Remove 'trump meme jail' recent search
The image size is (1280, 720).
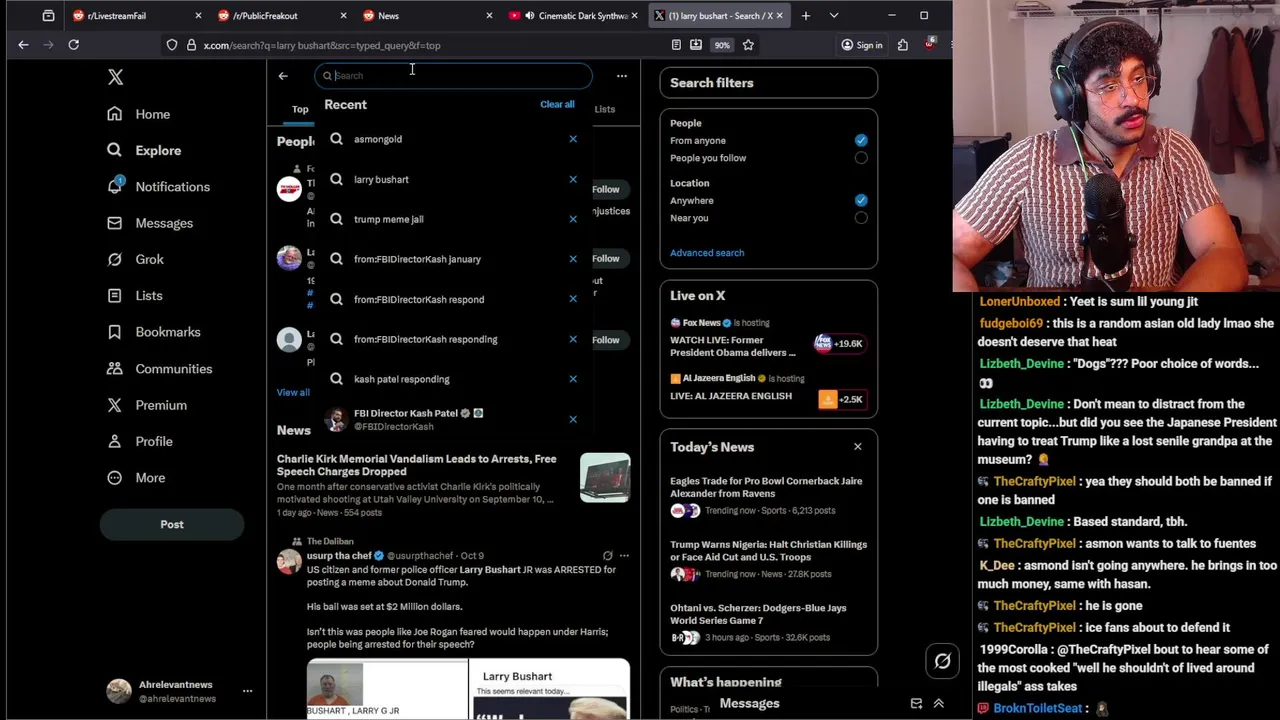[573, 219]
